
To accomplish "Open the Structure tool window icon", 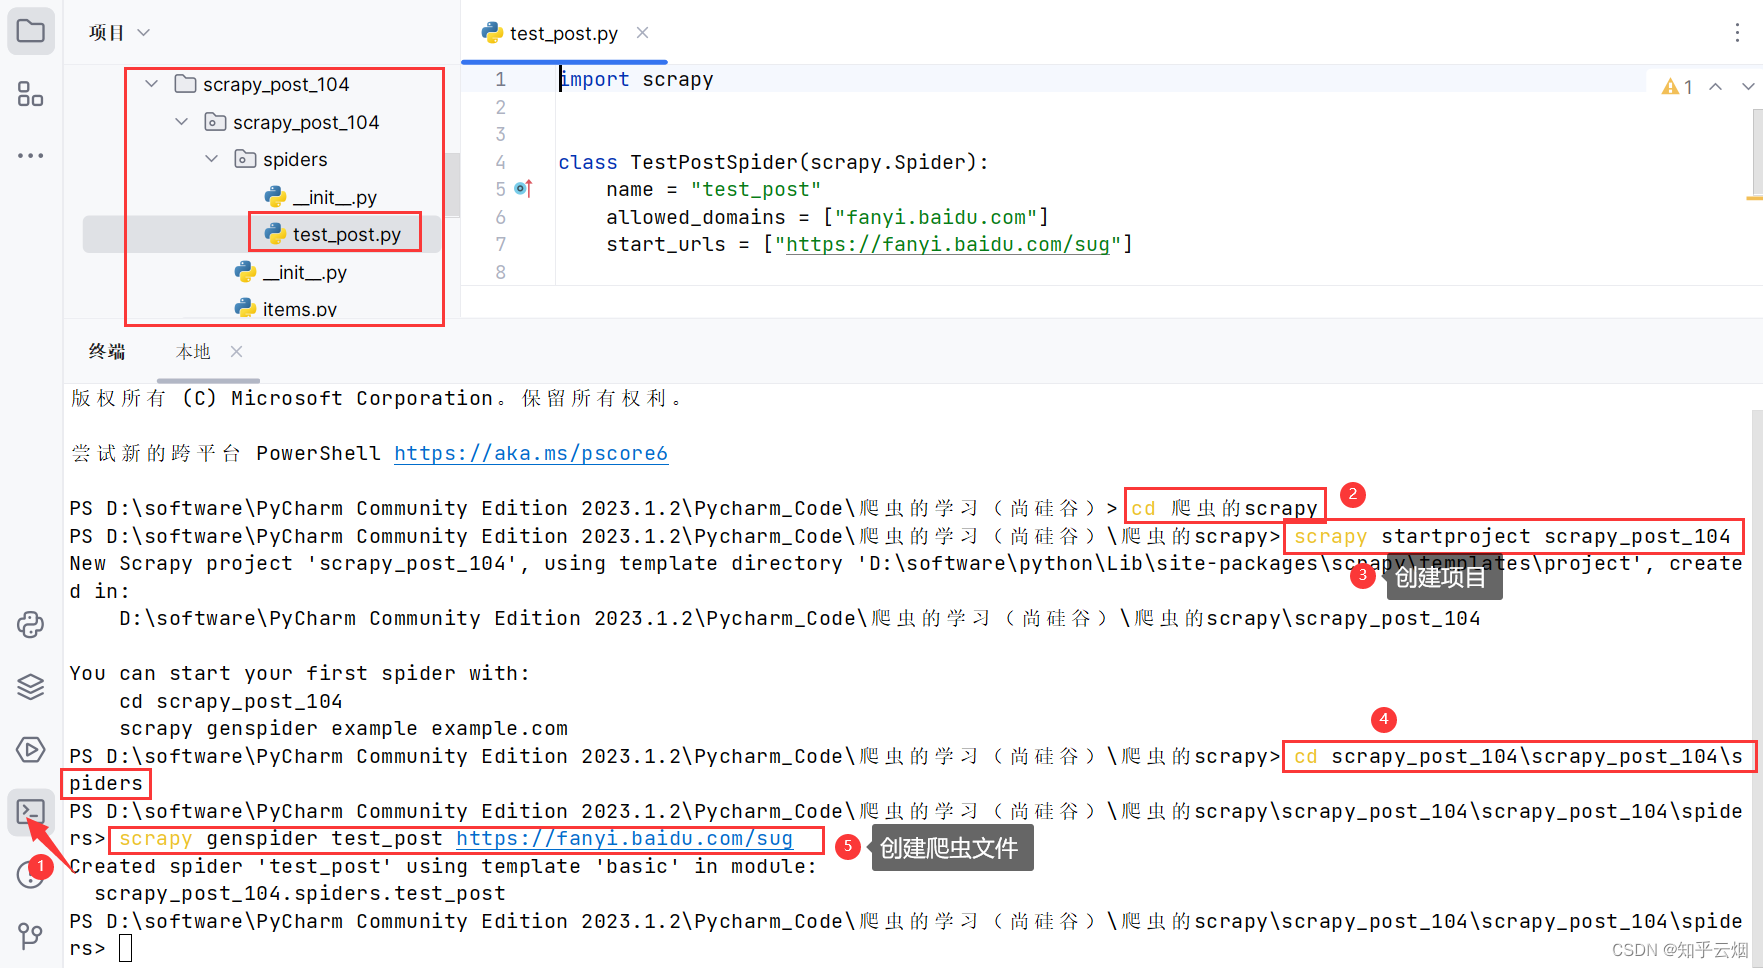I will tap(31, 94).
